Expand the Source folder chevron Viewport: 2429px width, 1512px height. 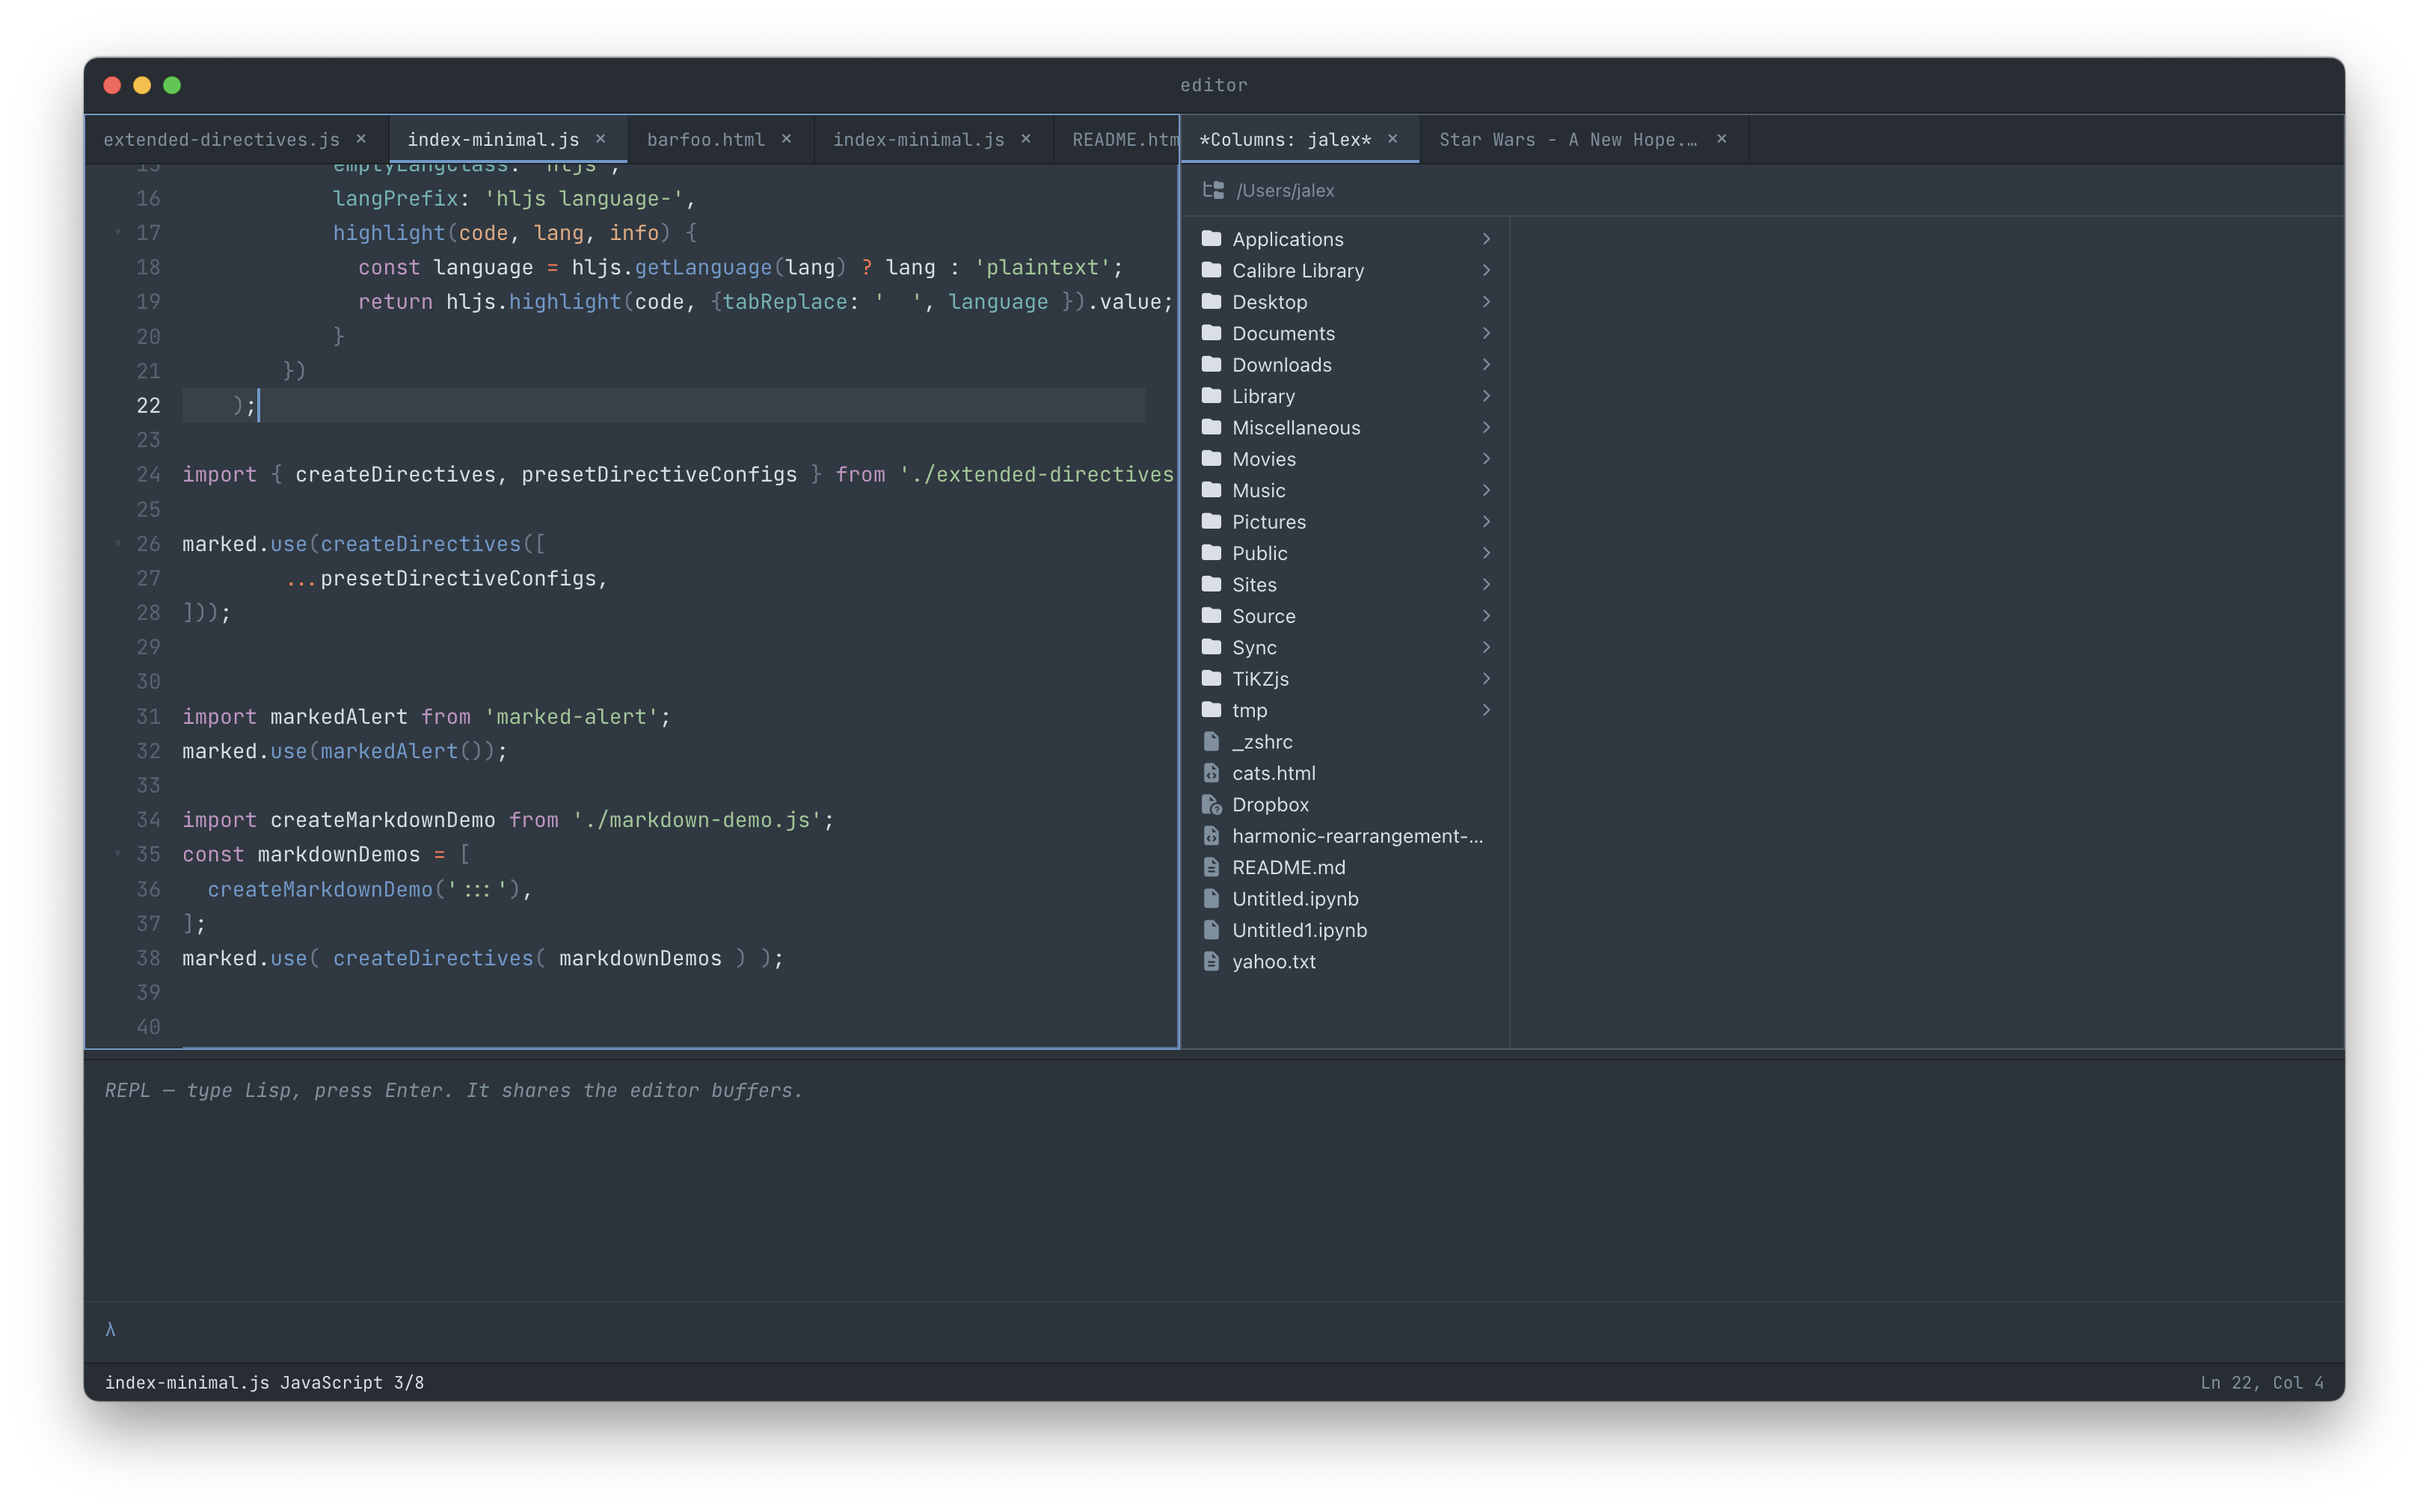pyautogui.click(x=1486, y=615)
